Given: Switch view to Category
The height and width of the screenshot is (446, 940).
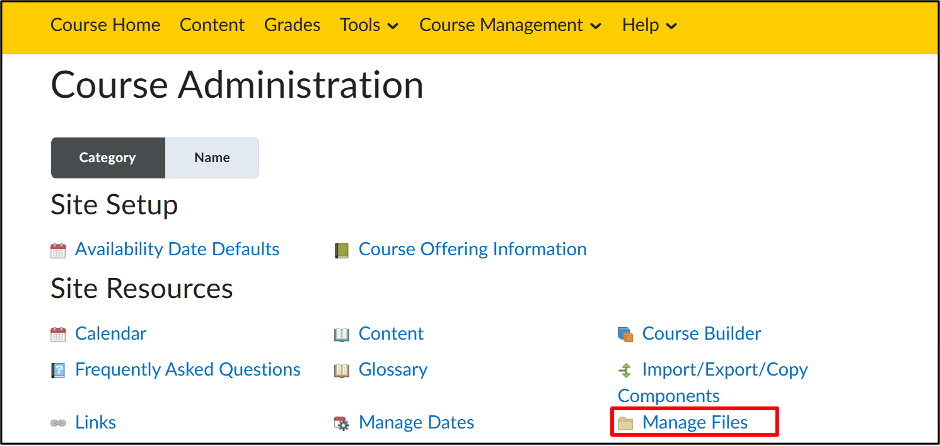Looking at the screenshot, I should [x=107, y=158].
